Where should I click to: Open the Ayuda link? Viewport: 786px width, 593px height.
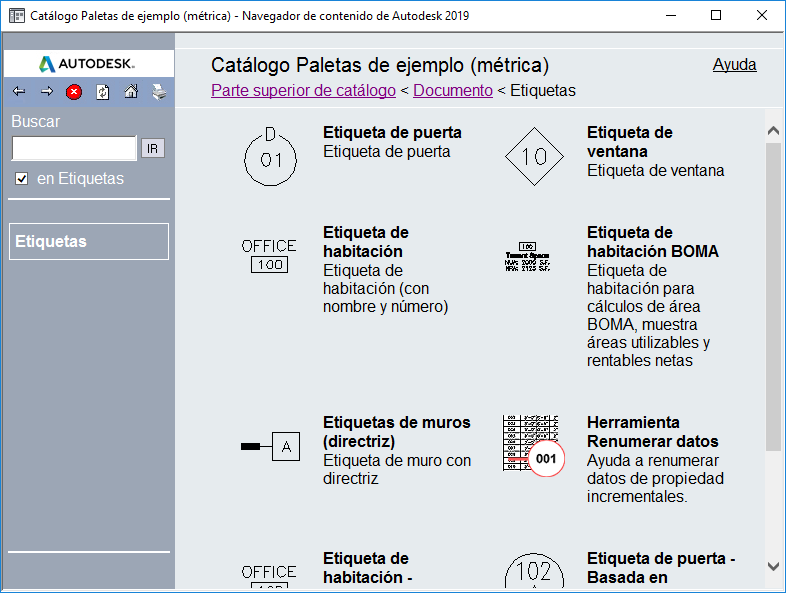(734, 65)
